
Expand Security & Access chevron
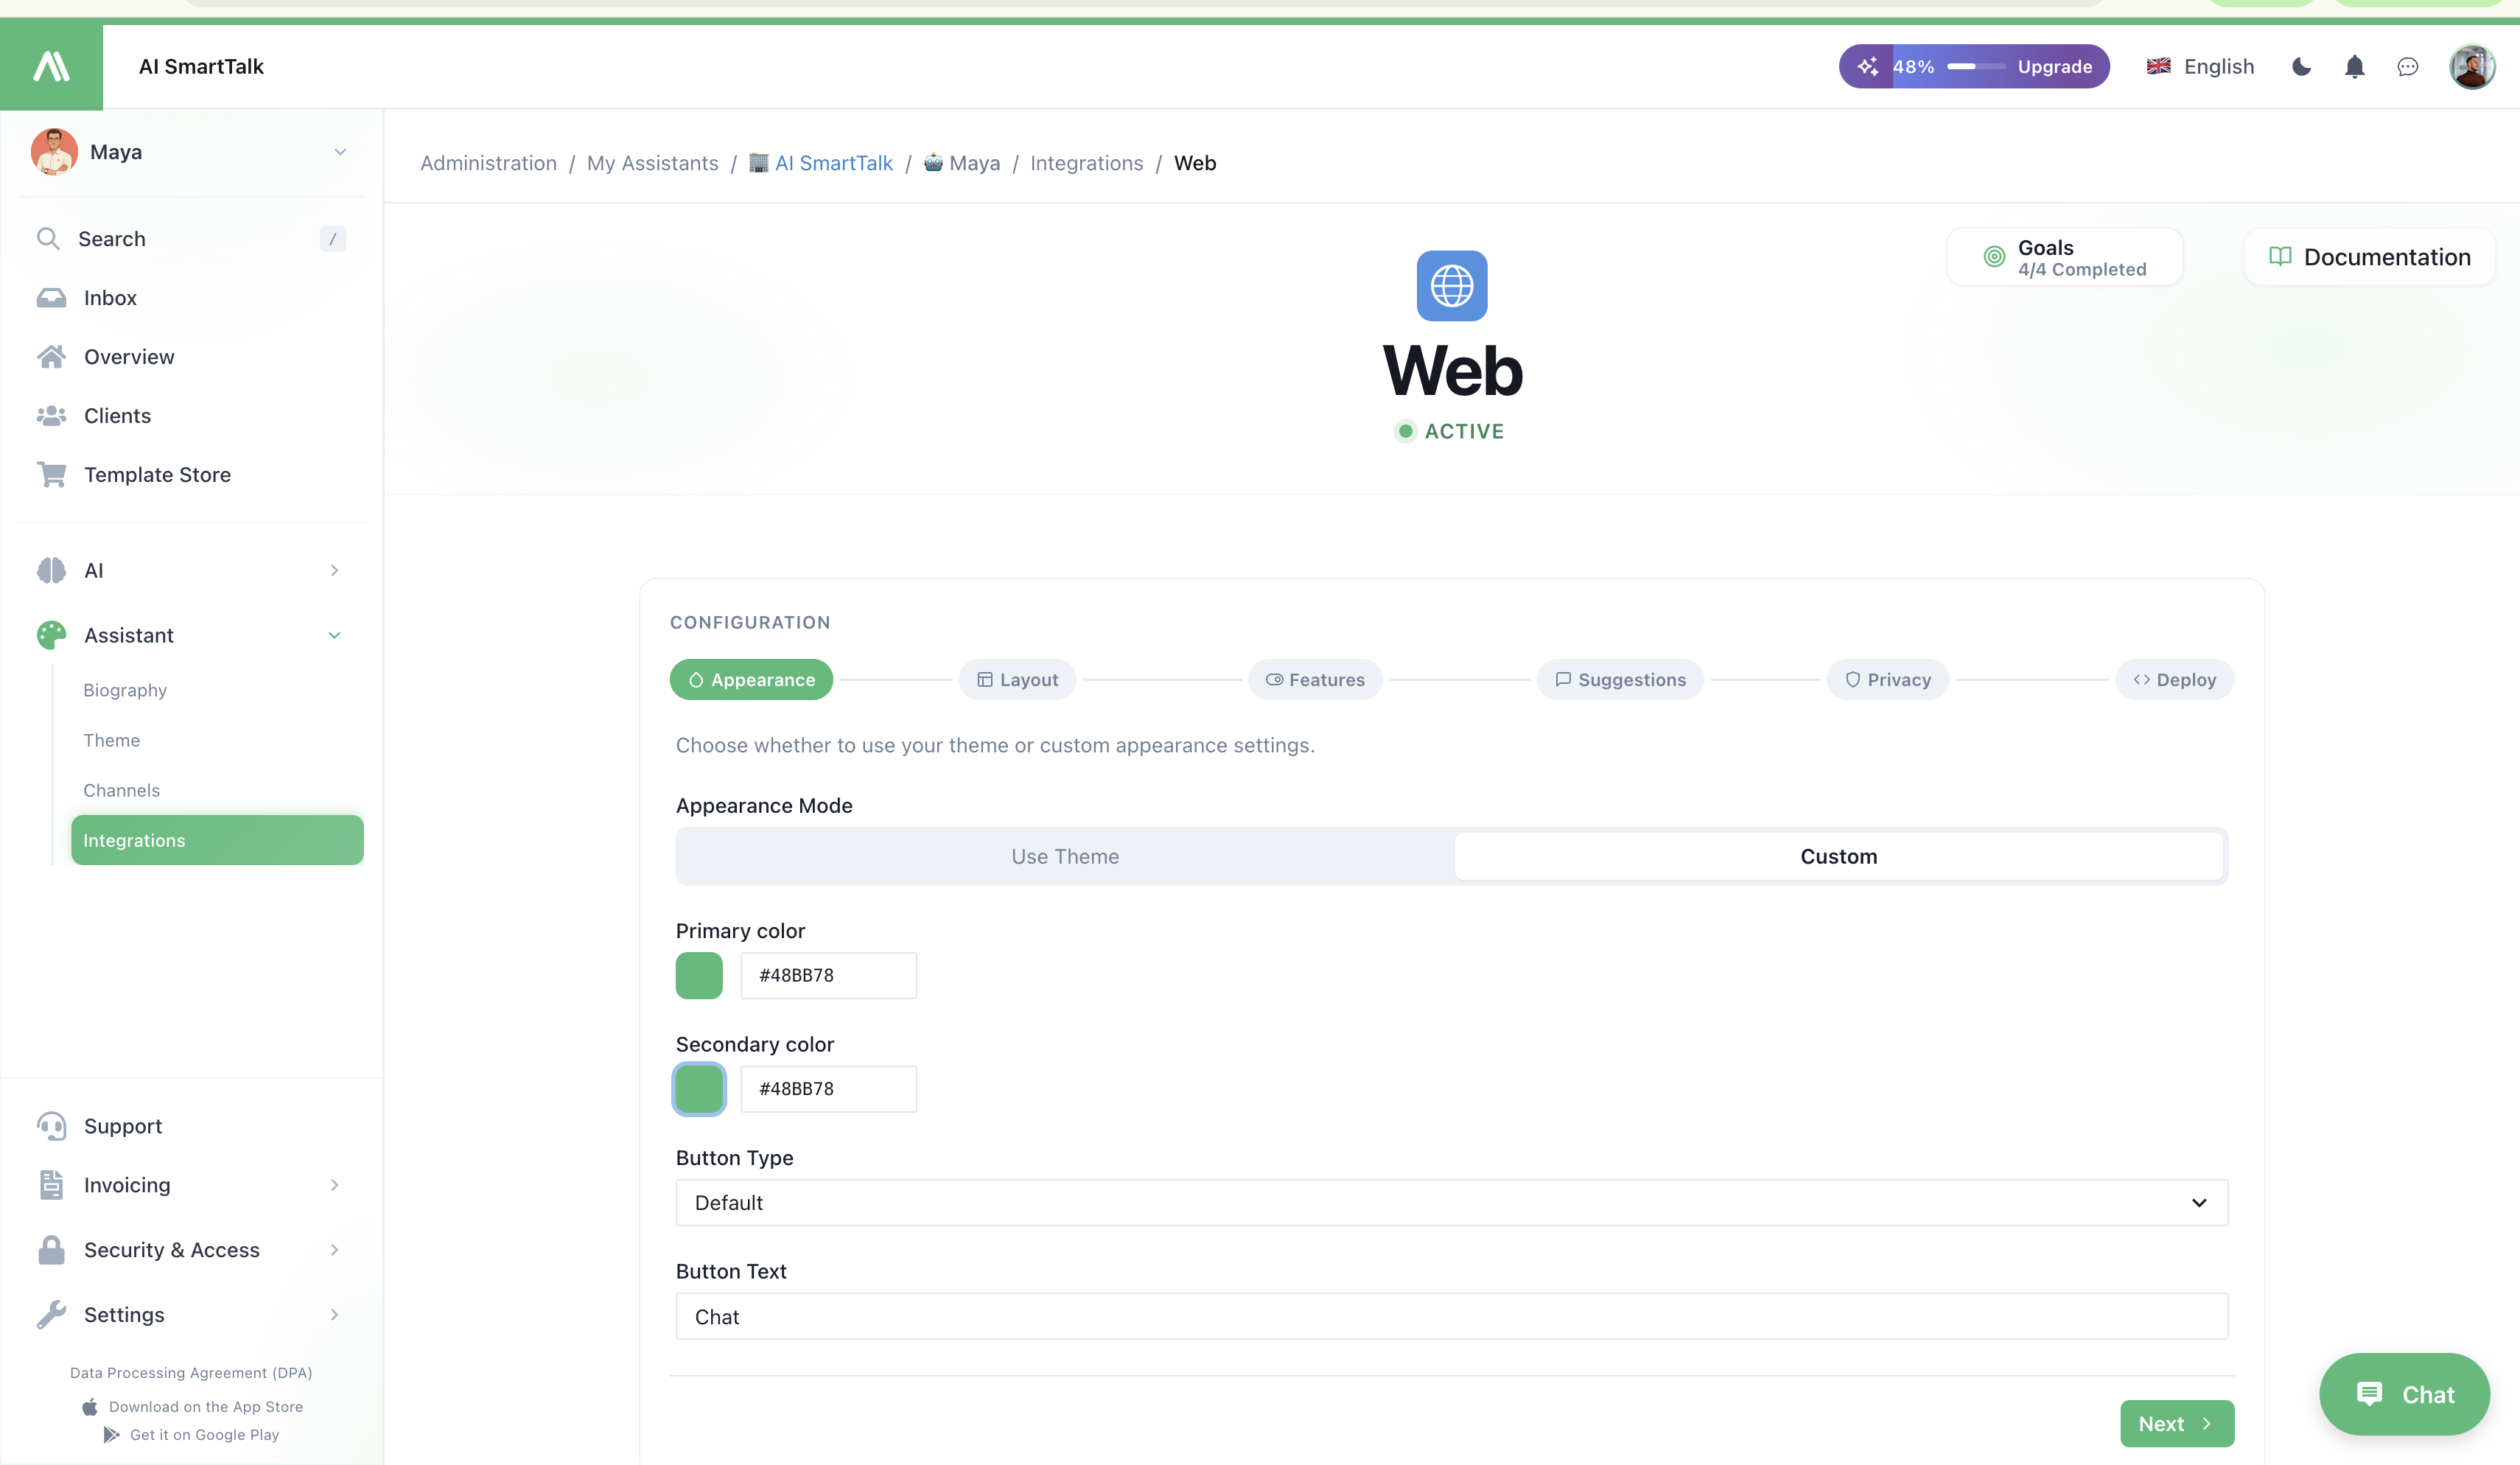click(334, 1250)
